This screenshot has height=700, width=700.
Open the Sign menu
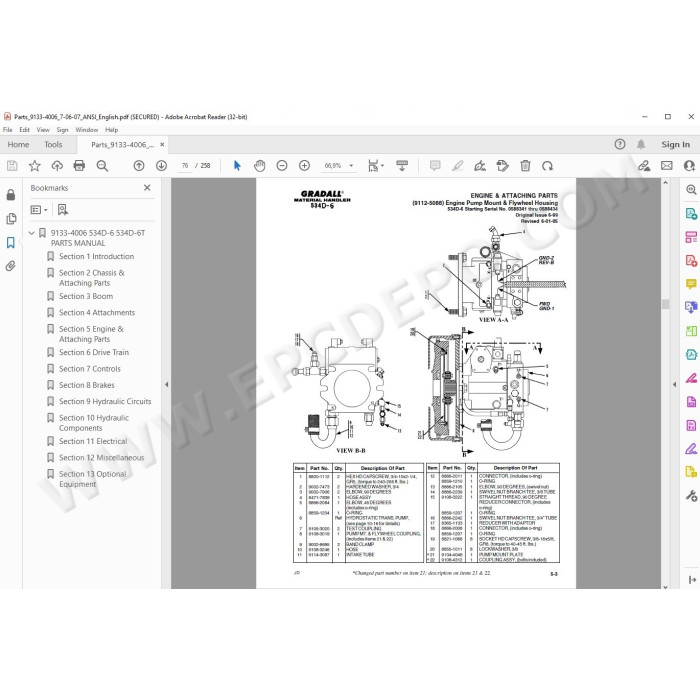62,130
